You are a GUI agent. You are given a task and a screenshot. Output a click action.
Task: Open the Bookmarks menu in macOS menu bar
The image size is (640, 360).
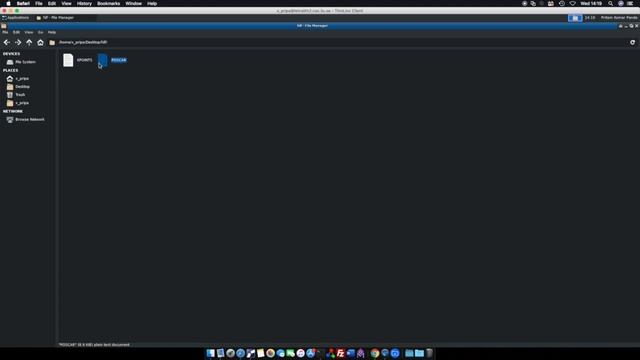pyautogui.click(x=109, y=3)
